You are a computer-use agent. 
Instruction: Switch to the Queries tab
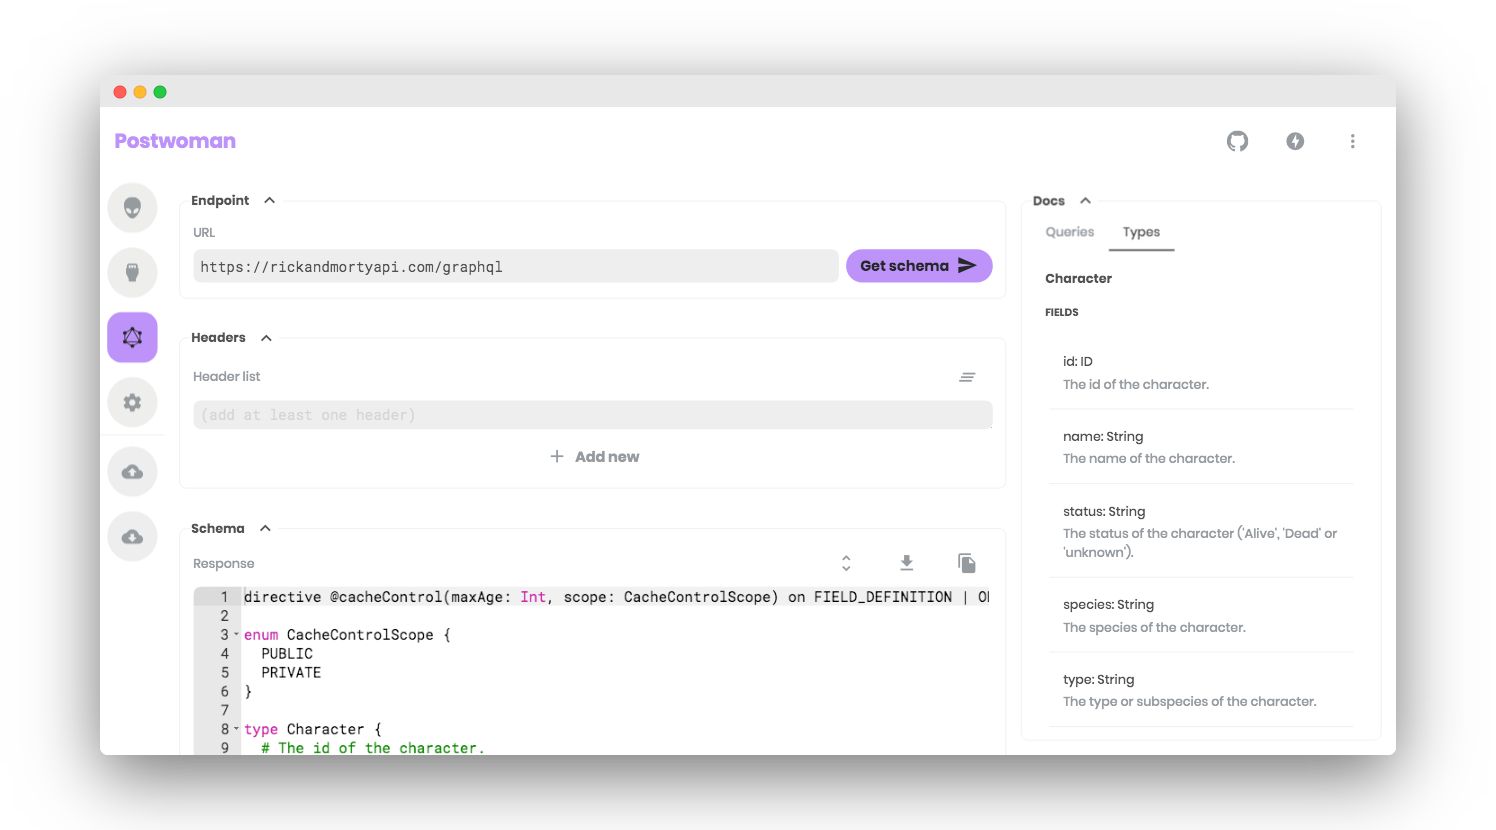coord(1069,231)
